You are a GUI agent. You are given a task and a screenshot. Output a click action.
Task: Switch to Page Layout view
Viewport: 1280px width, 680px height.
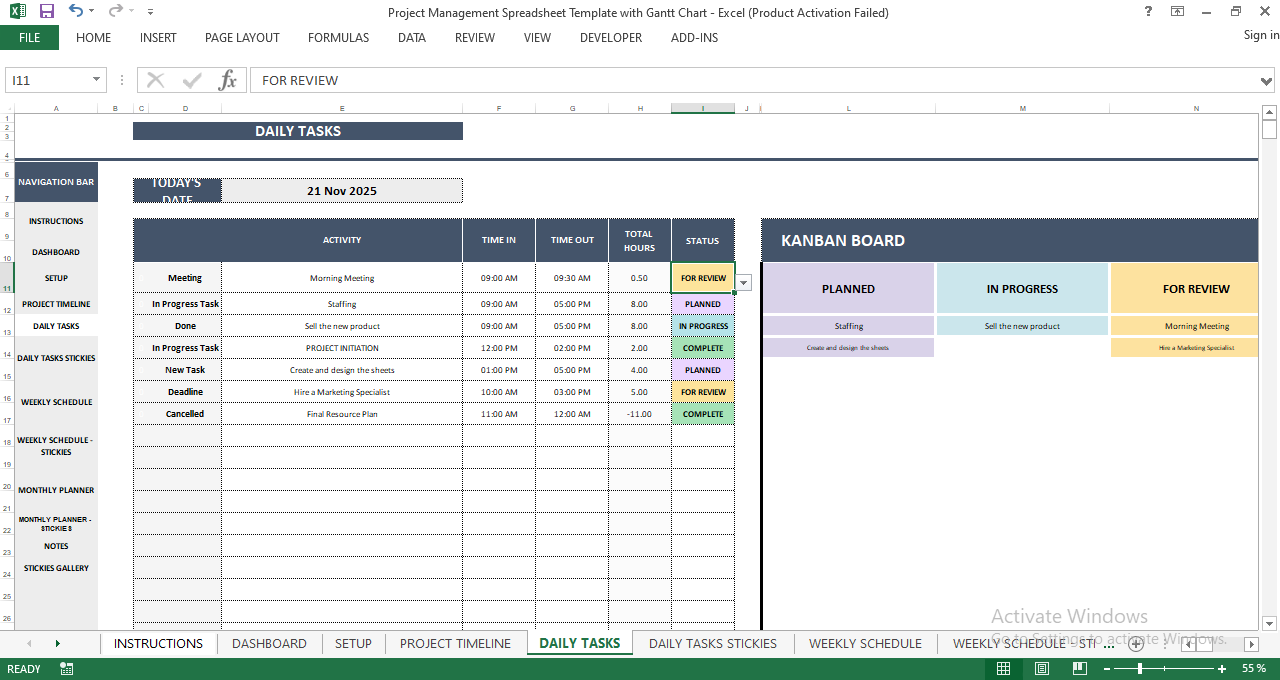coord(1041,668)
